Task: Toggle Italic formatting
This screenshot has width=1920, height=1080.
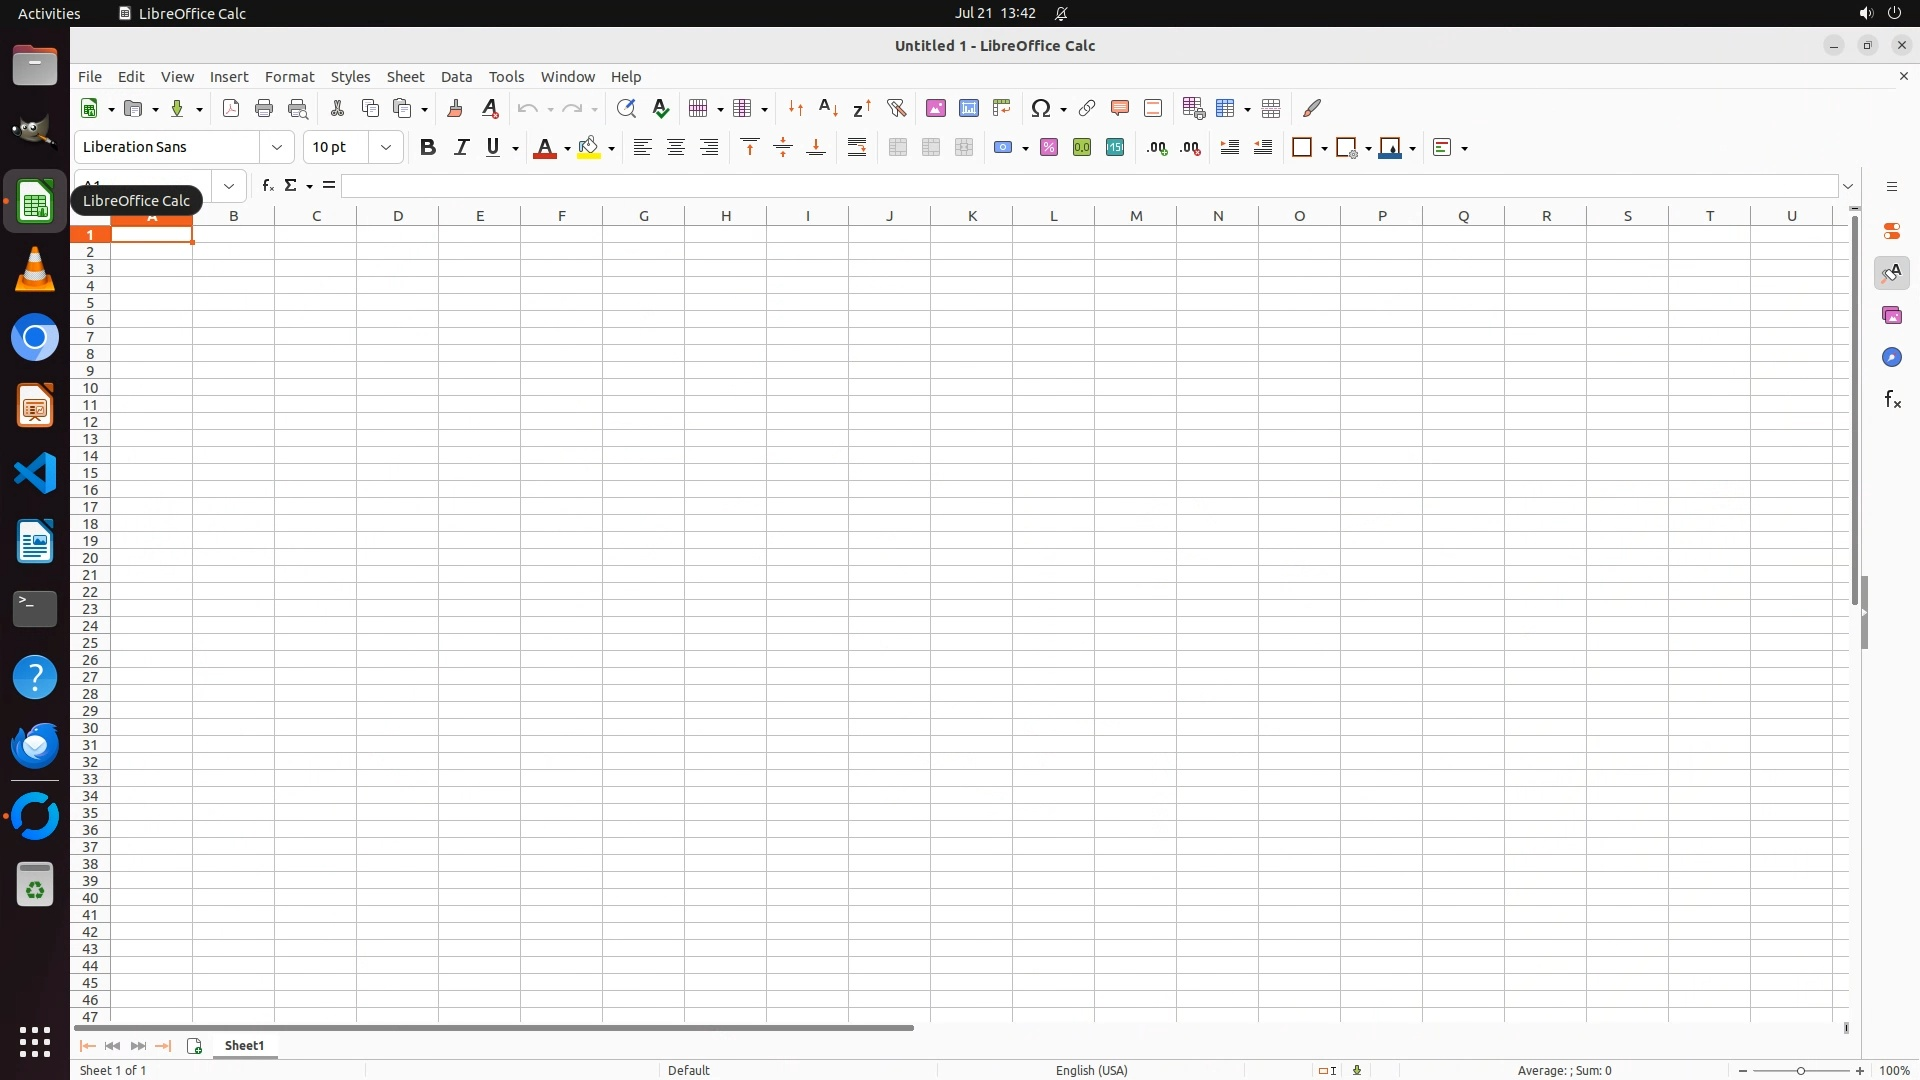Action: tap(461, 148)
